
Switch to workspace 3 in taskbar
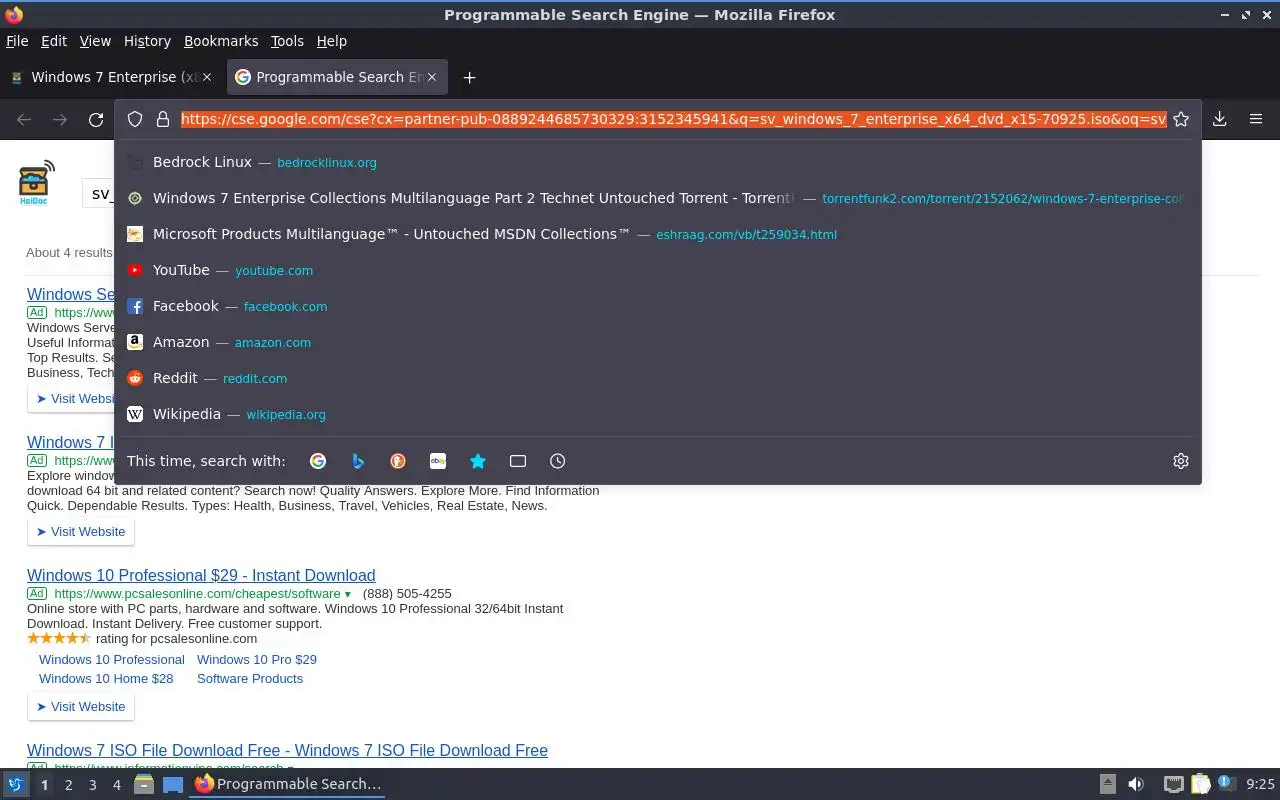point(92,785)
